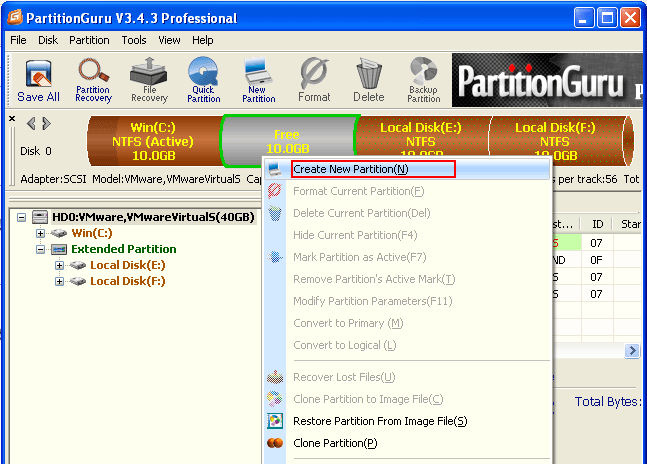Image resolution: width=647 pixels, height=464 pixels.
Task: Click the Create New Partition menu icon
Action: point(274,169)
